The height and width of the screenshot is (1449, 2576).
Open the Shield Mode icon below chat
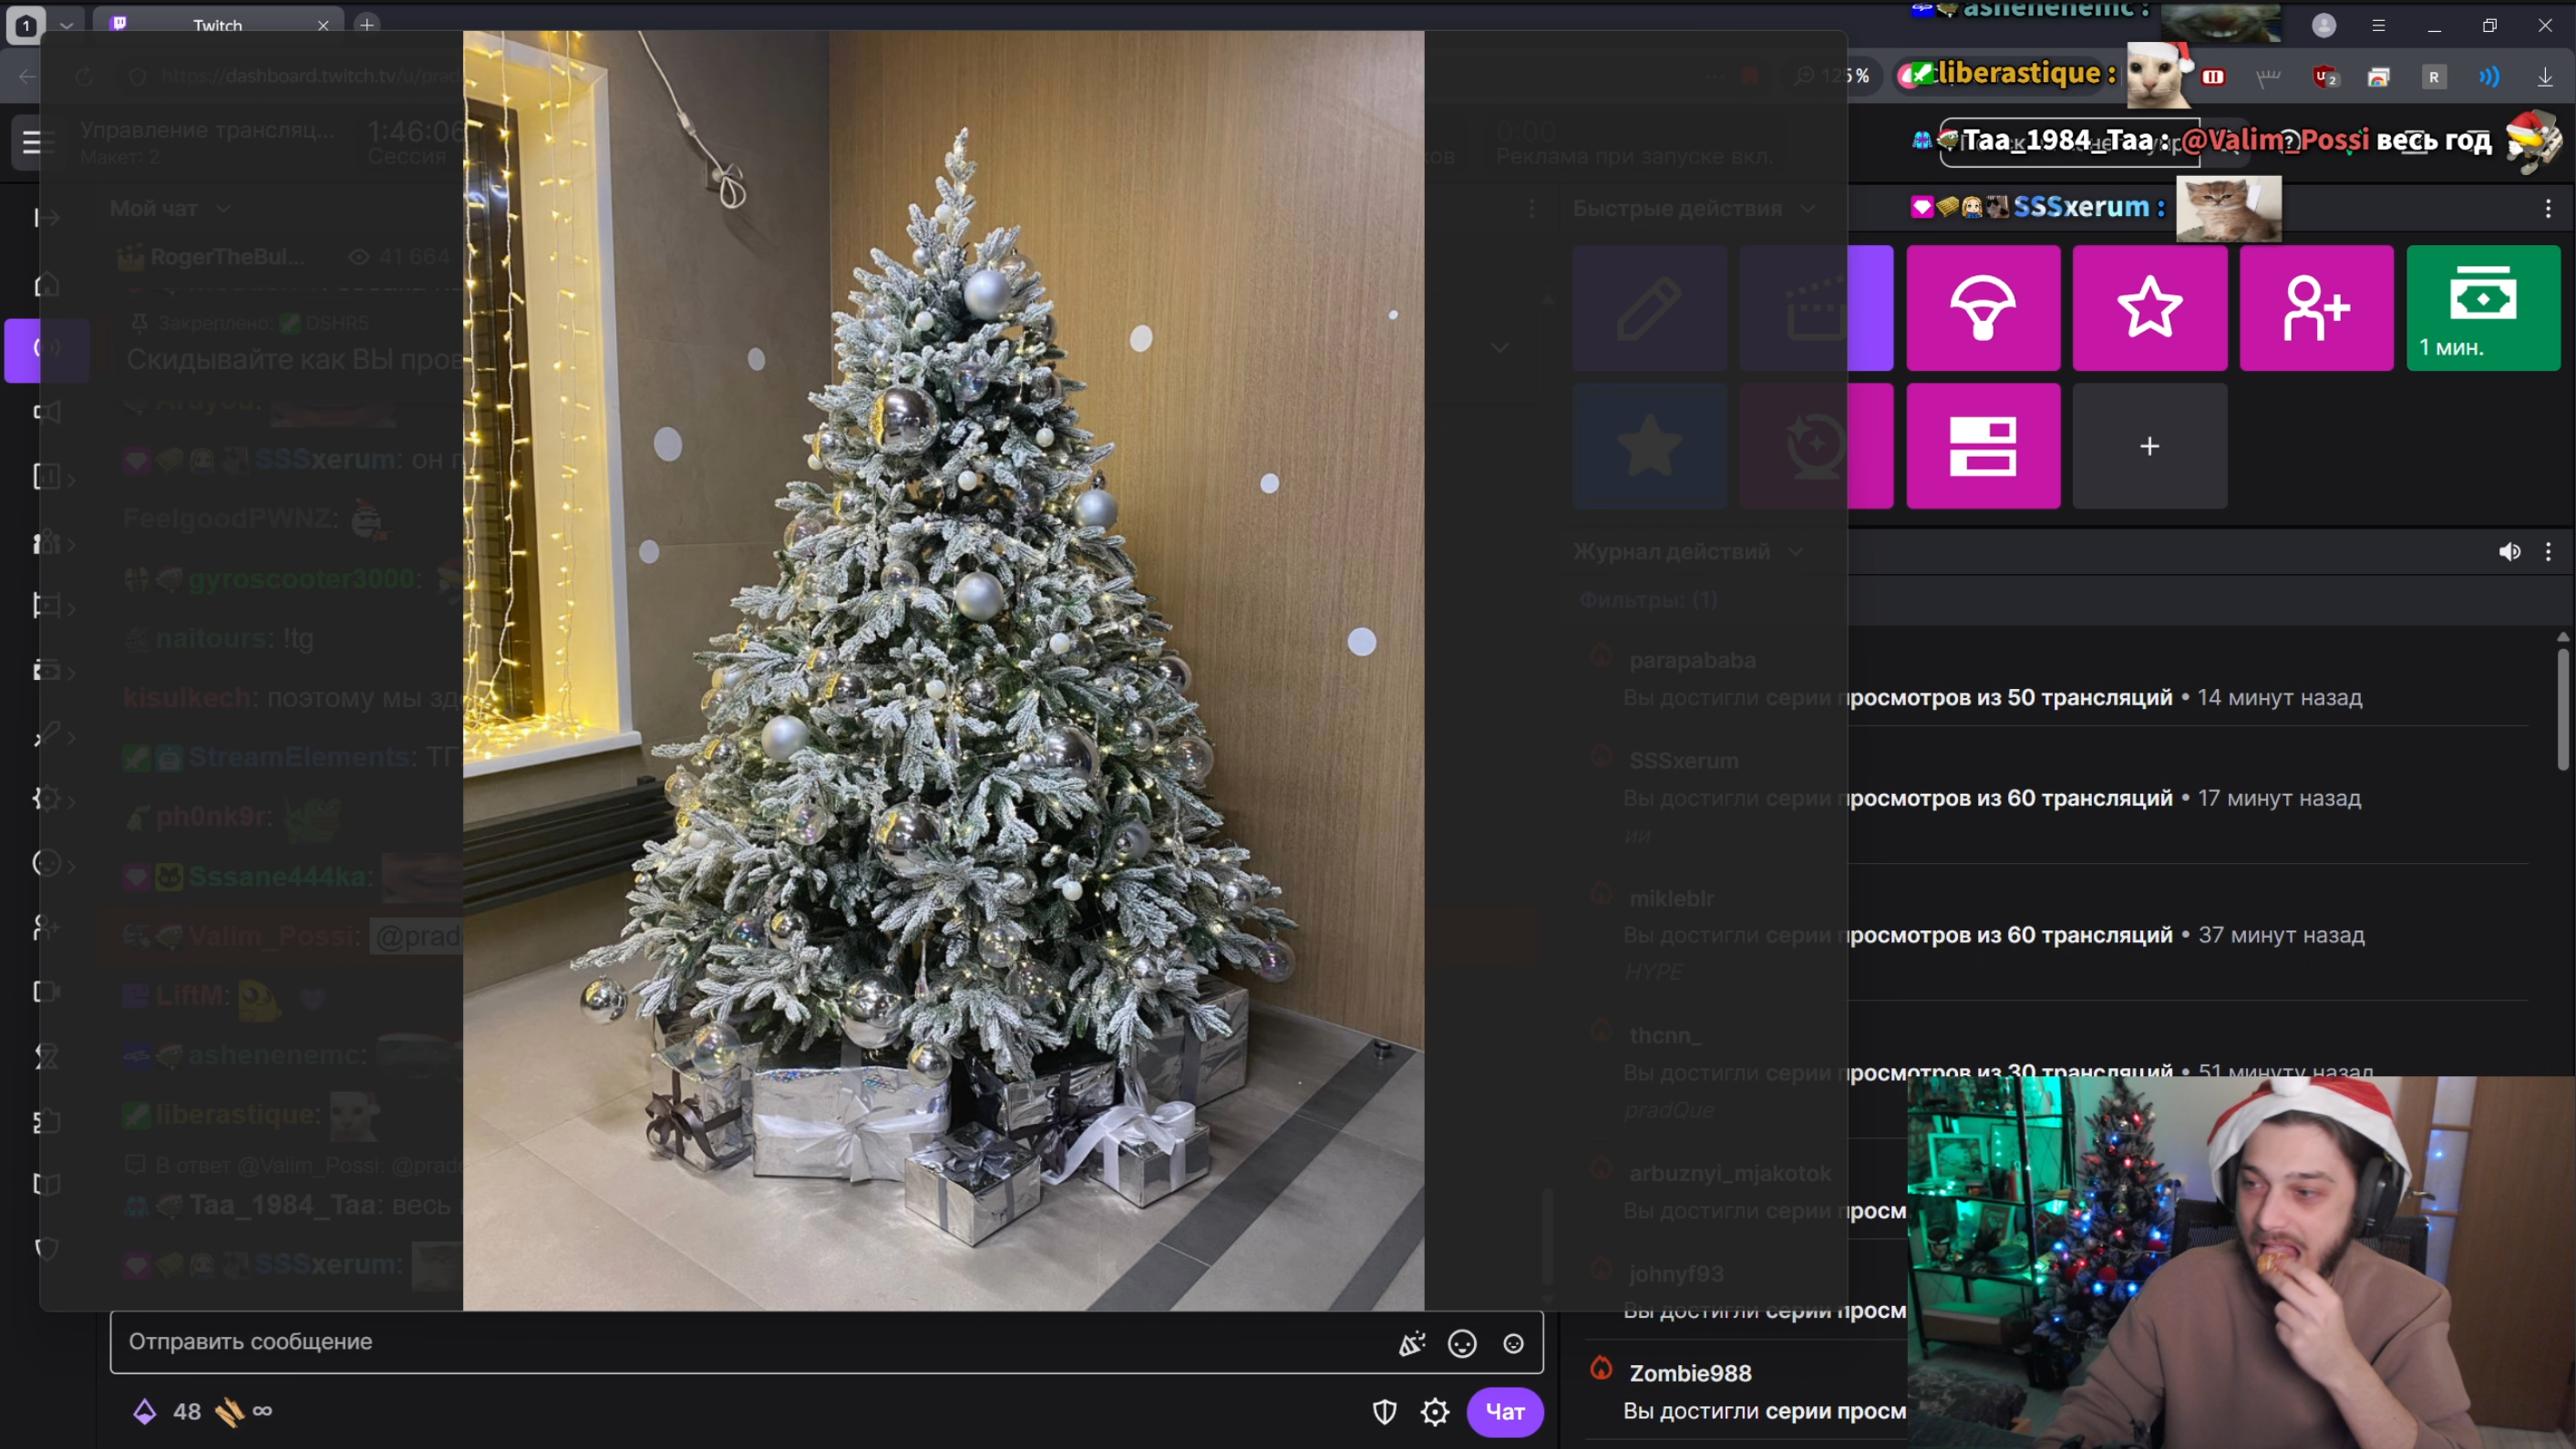(x=1384, y=1411)
